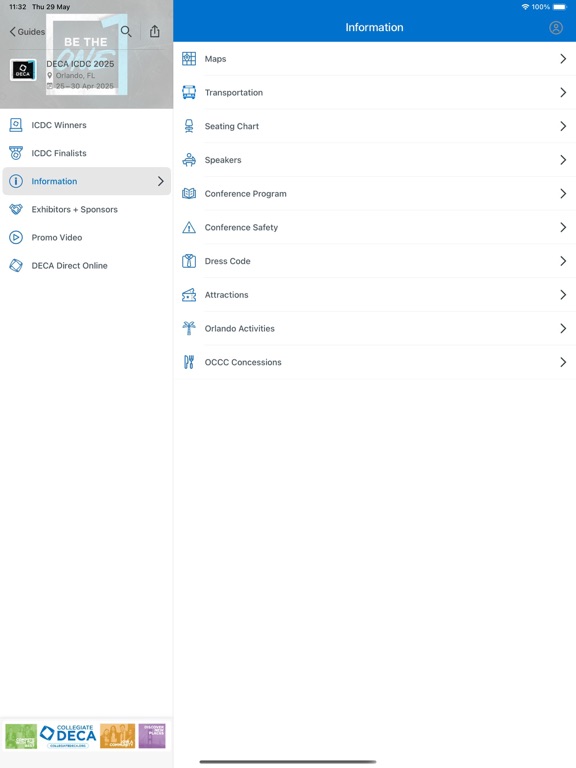Select the Dress Code label
Viewport: 576px width, 768px height.
pos(227,261)
